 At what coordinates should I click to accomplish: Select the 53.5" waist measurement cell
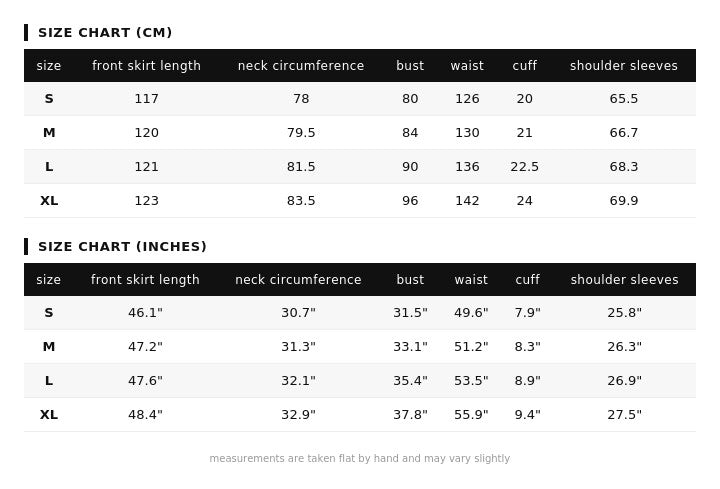click(471, 381)
